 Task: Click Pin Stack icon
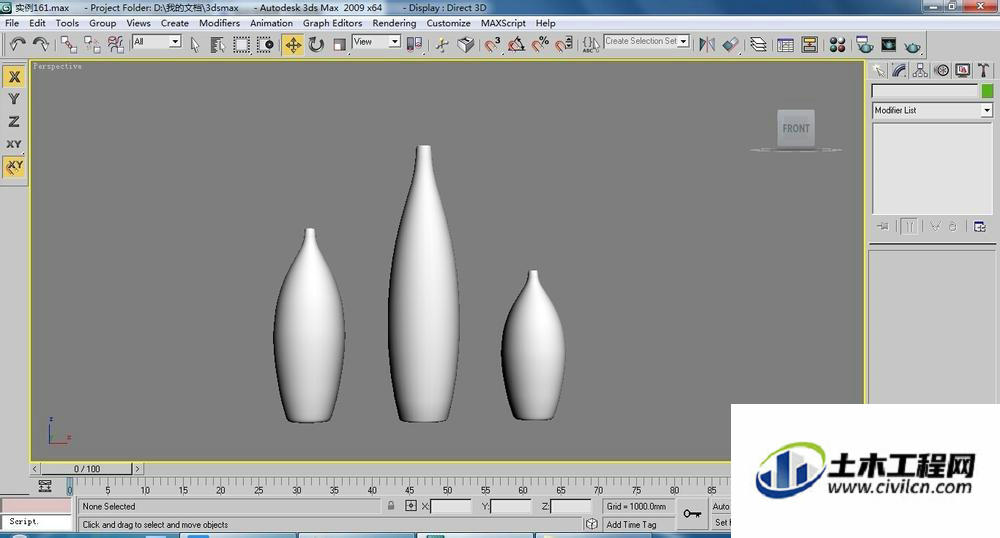tap(883, 226)
